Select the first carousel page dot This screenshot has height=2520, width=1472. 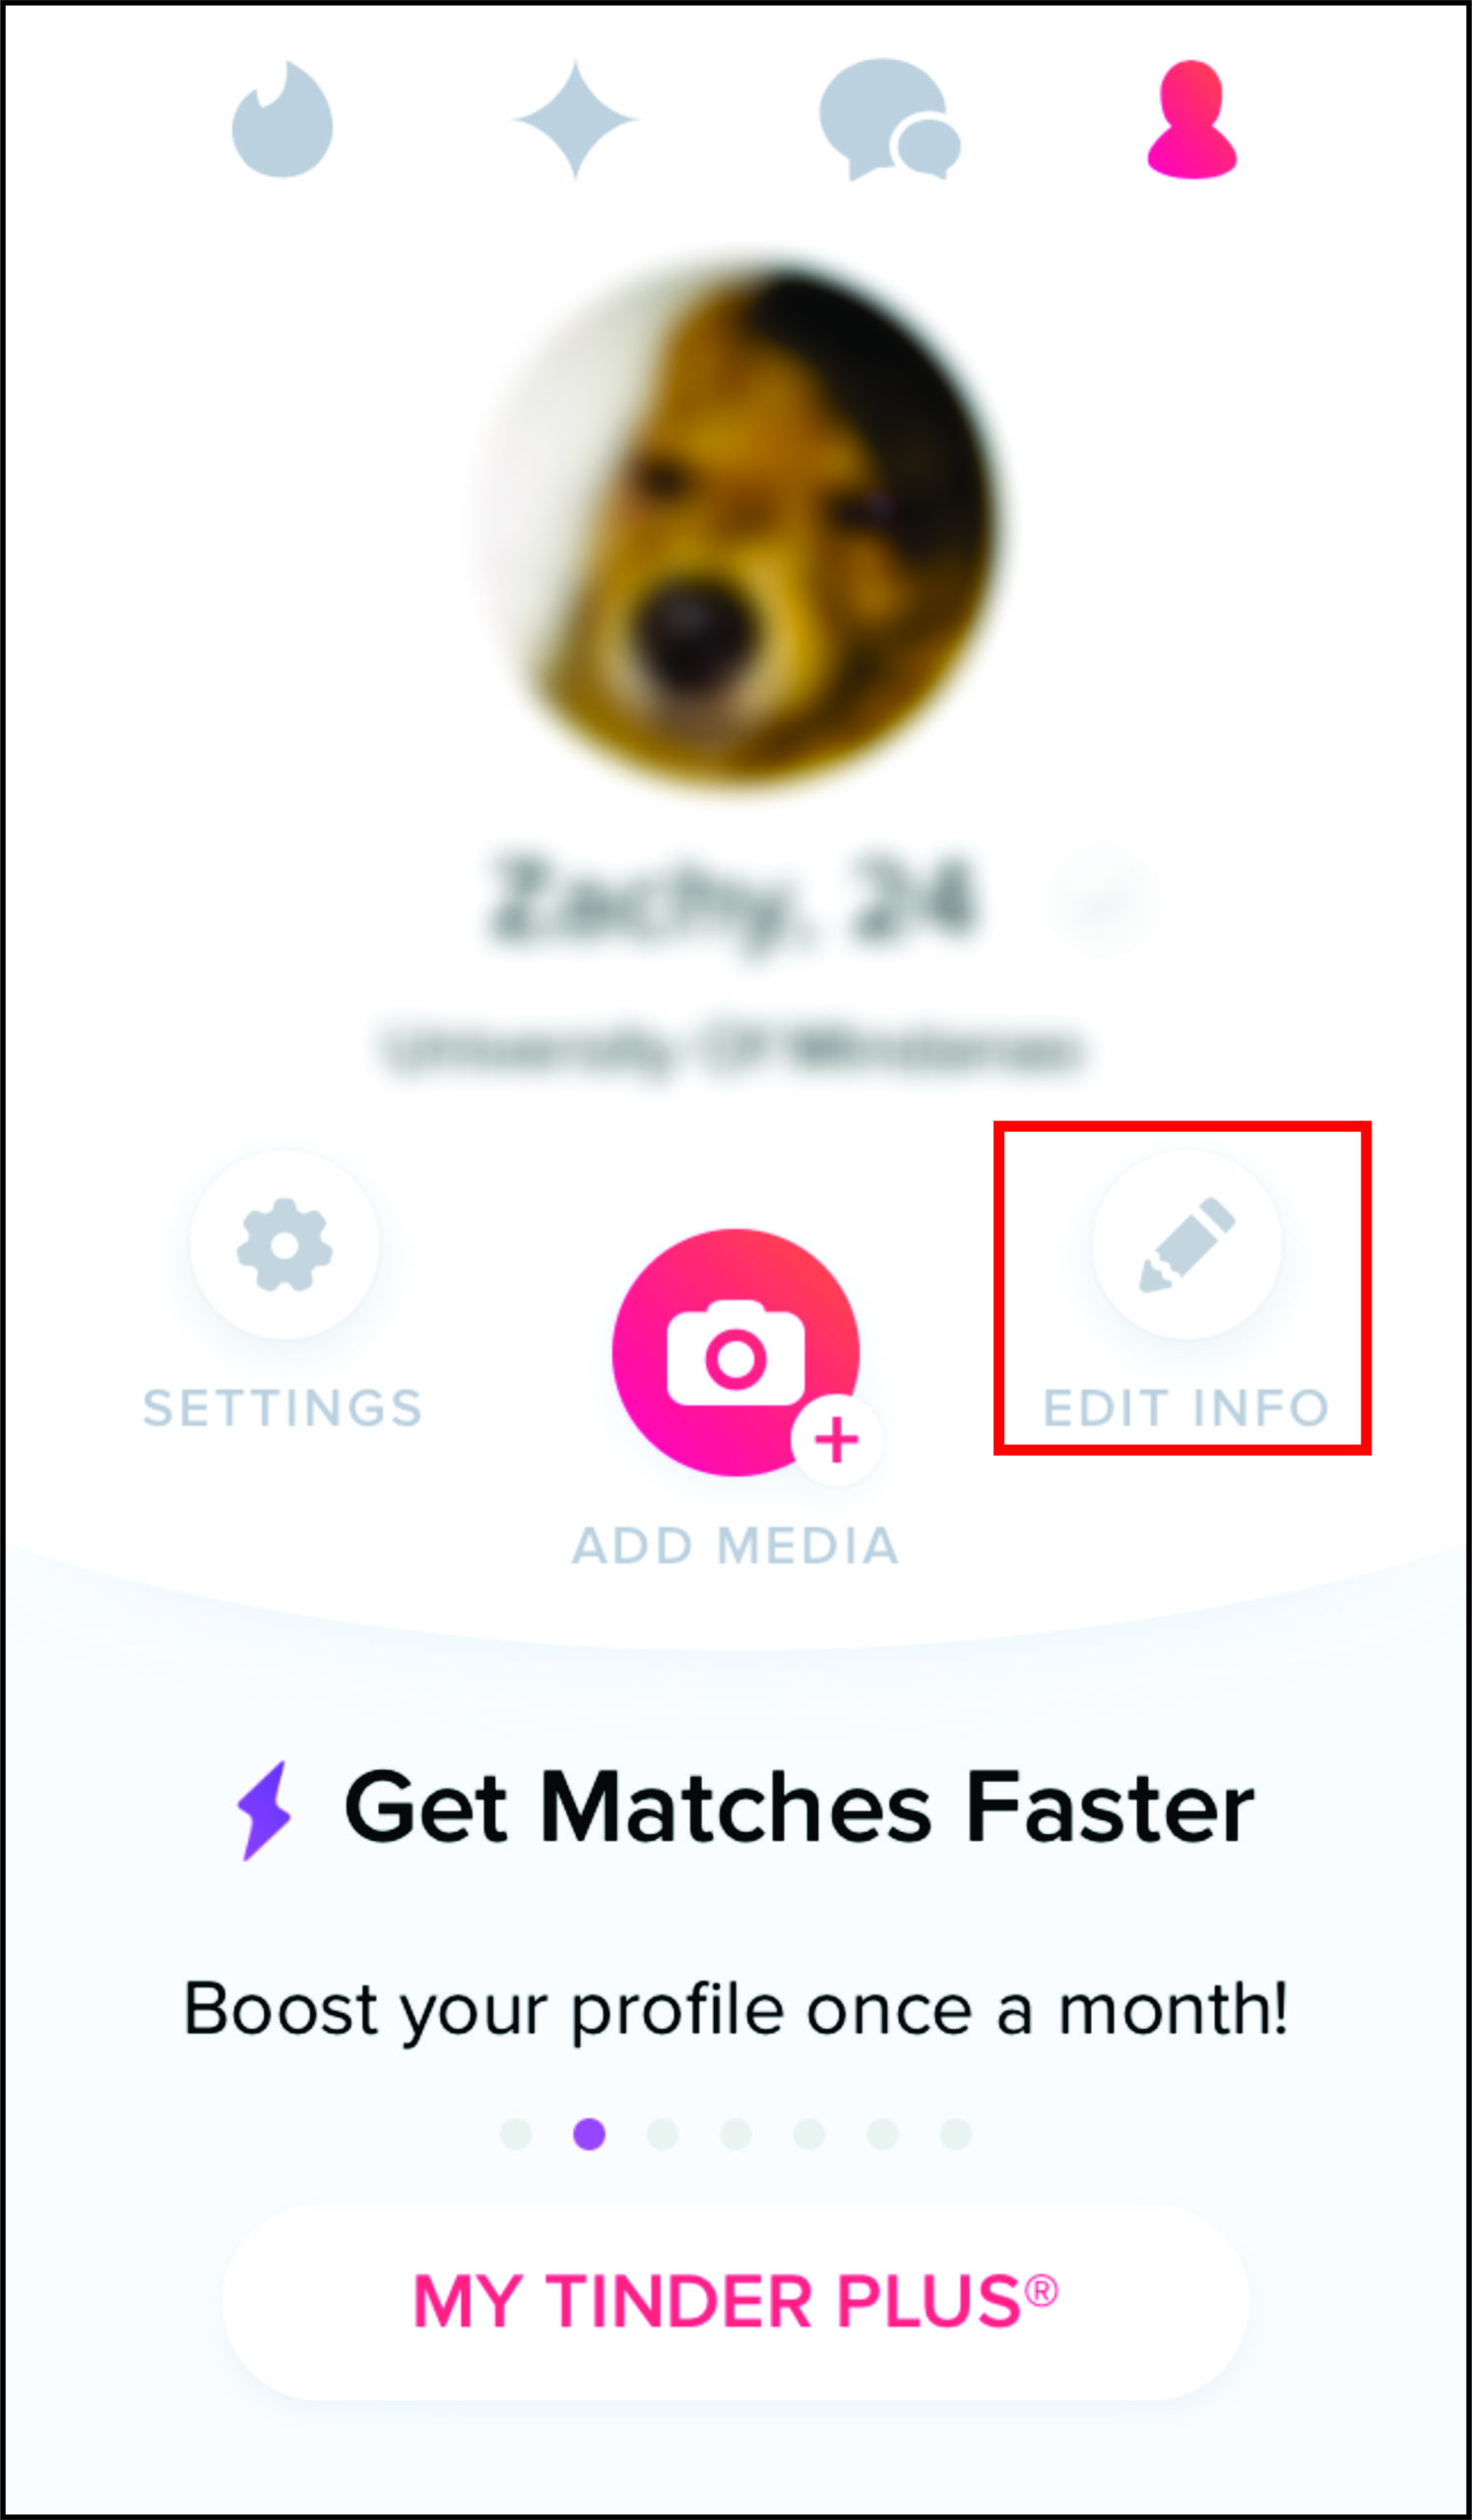pos(516,2134)
